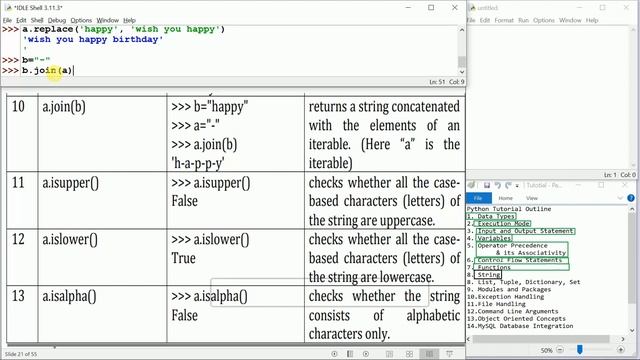
Task: Collapse the WordPad ribbon with the chevron
Action: tap(620, 198)
